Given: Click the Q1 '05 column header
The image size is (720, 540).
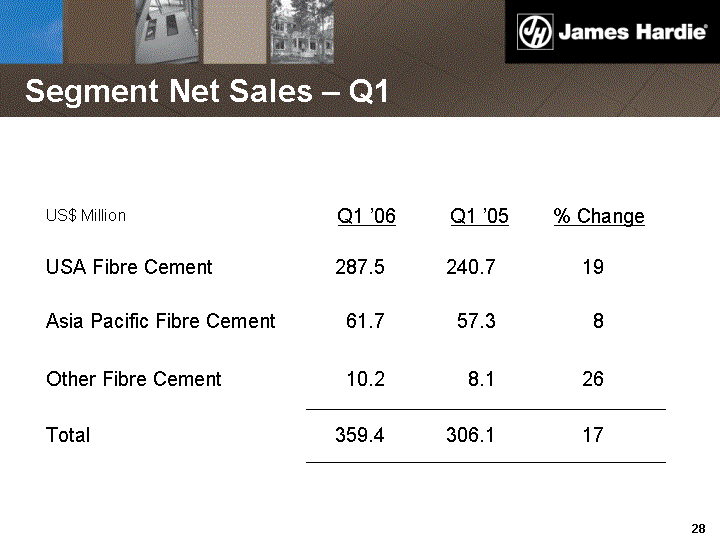Looking at the screenshot, I should tap(479, 217).
